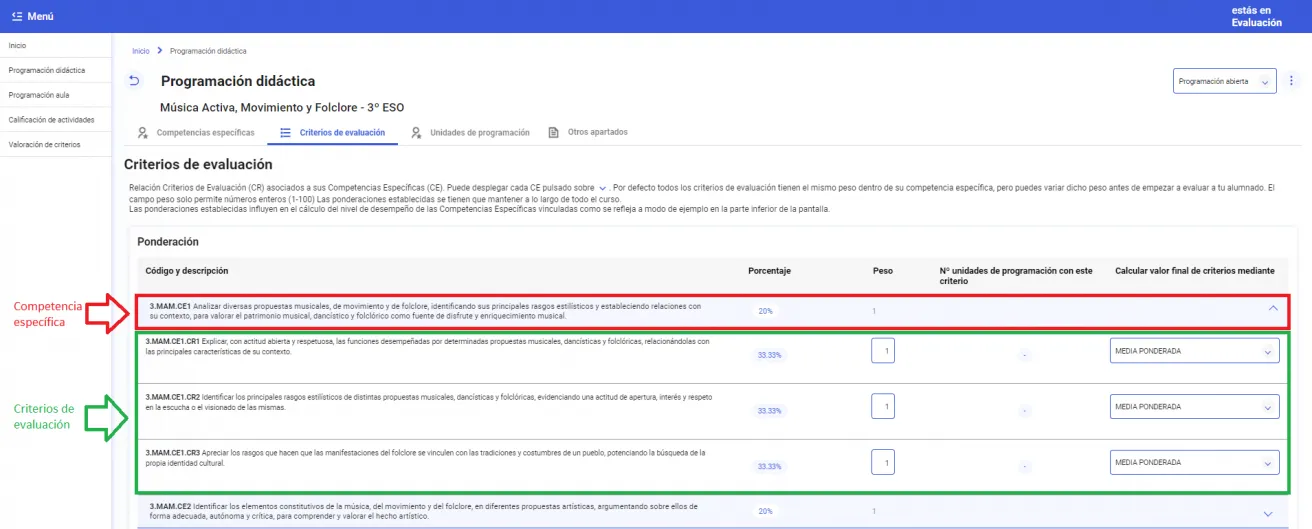Click the breadcrumb chevron separator after Inicio
Screen dimensions: 1312x529
(160, 51)
